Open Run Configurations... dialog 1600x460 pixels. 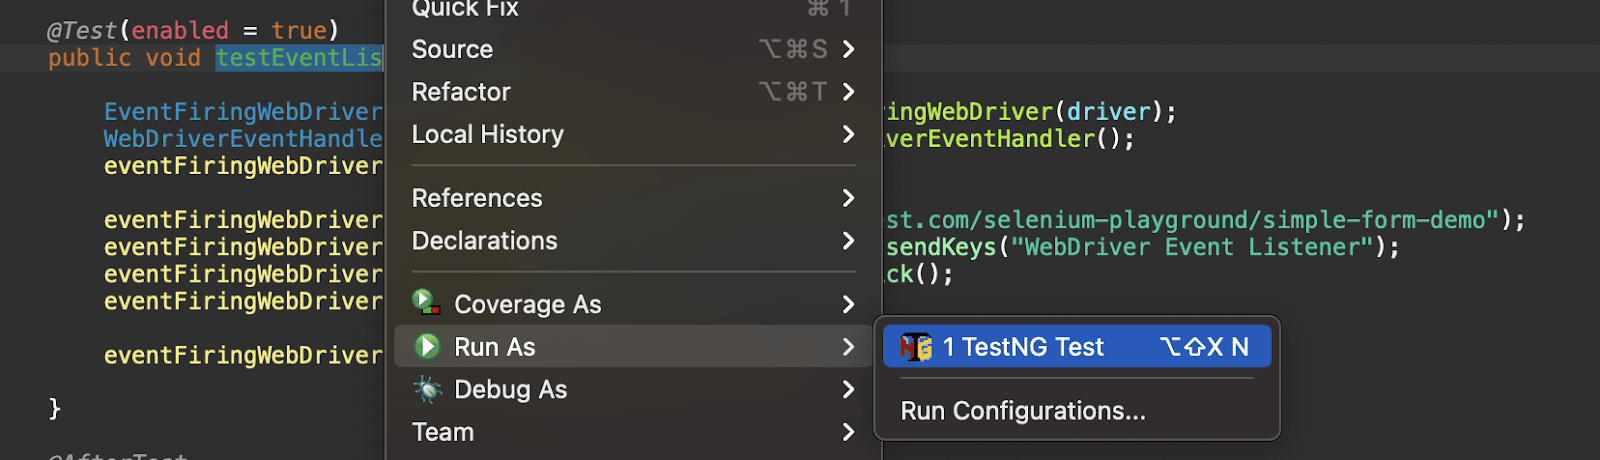click(1023, 411)
